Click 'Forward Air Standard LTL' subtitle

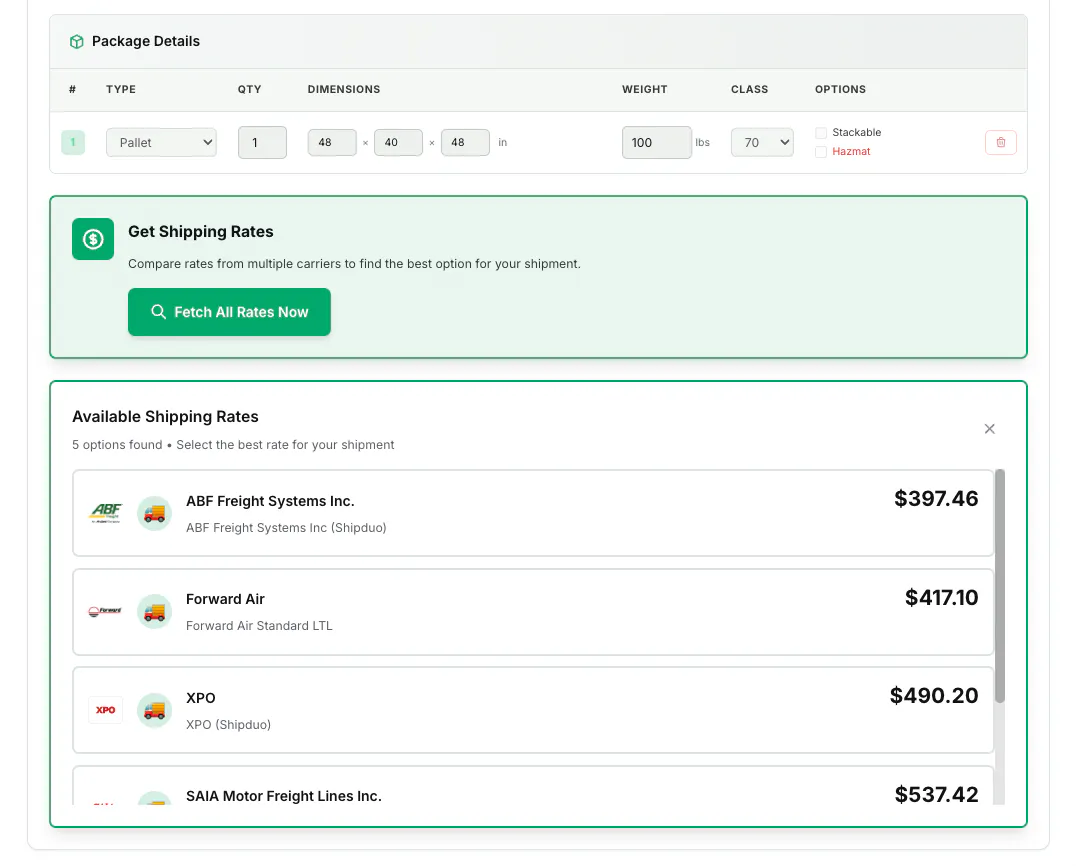(x=259, y=626)
